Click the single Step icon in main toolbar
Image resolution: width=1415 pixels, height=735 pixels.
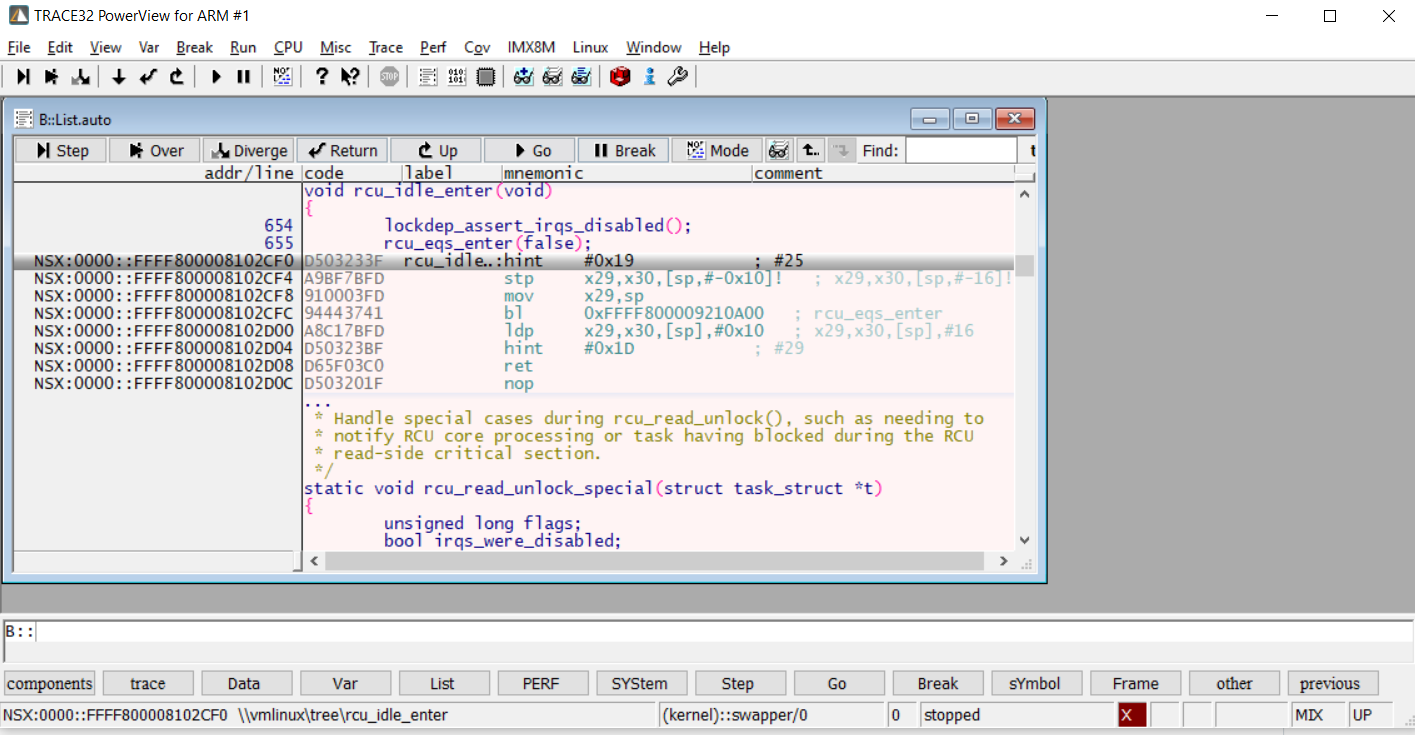[x=23, y=77]
